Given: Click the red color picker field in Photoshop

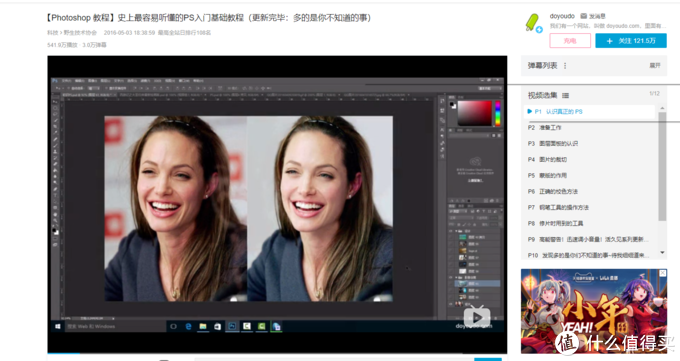Looking at the screenshot, I should [x=475, y=113].
